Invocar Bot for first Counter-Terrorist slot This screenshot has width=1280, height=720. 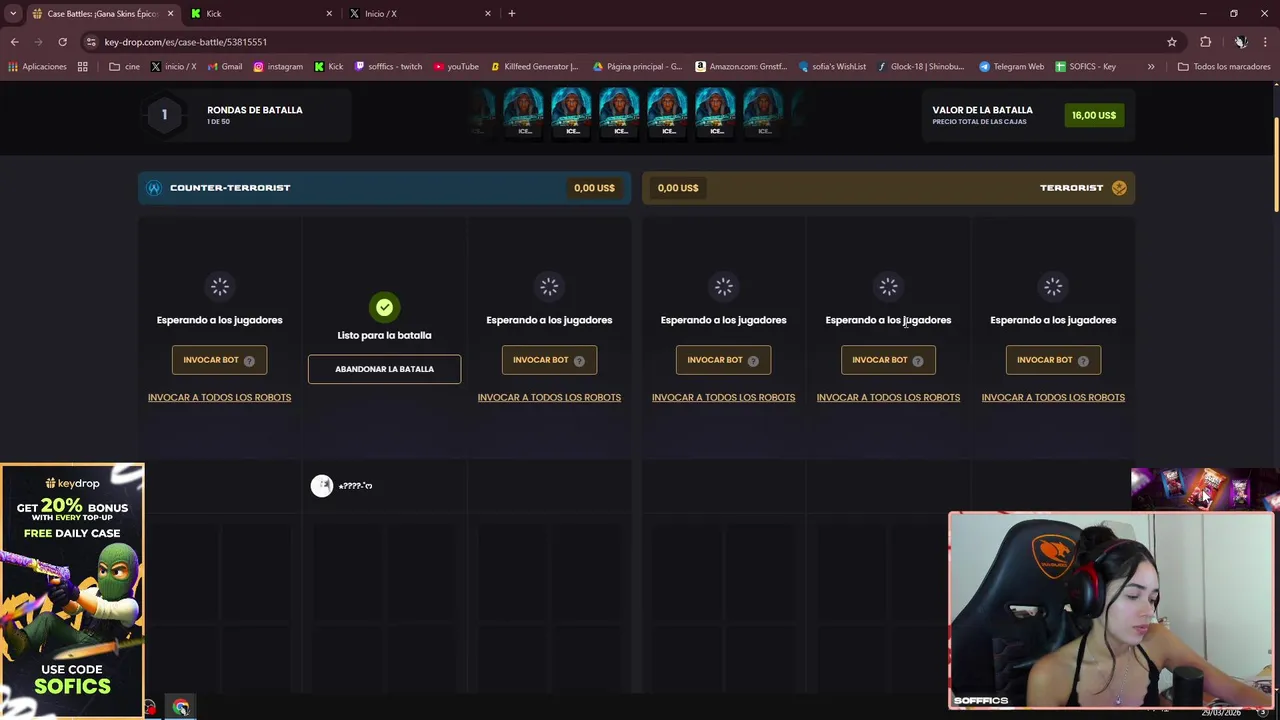[219, 360]
